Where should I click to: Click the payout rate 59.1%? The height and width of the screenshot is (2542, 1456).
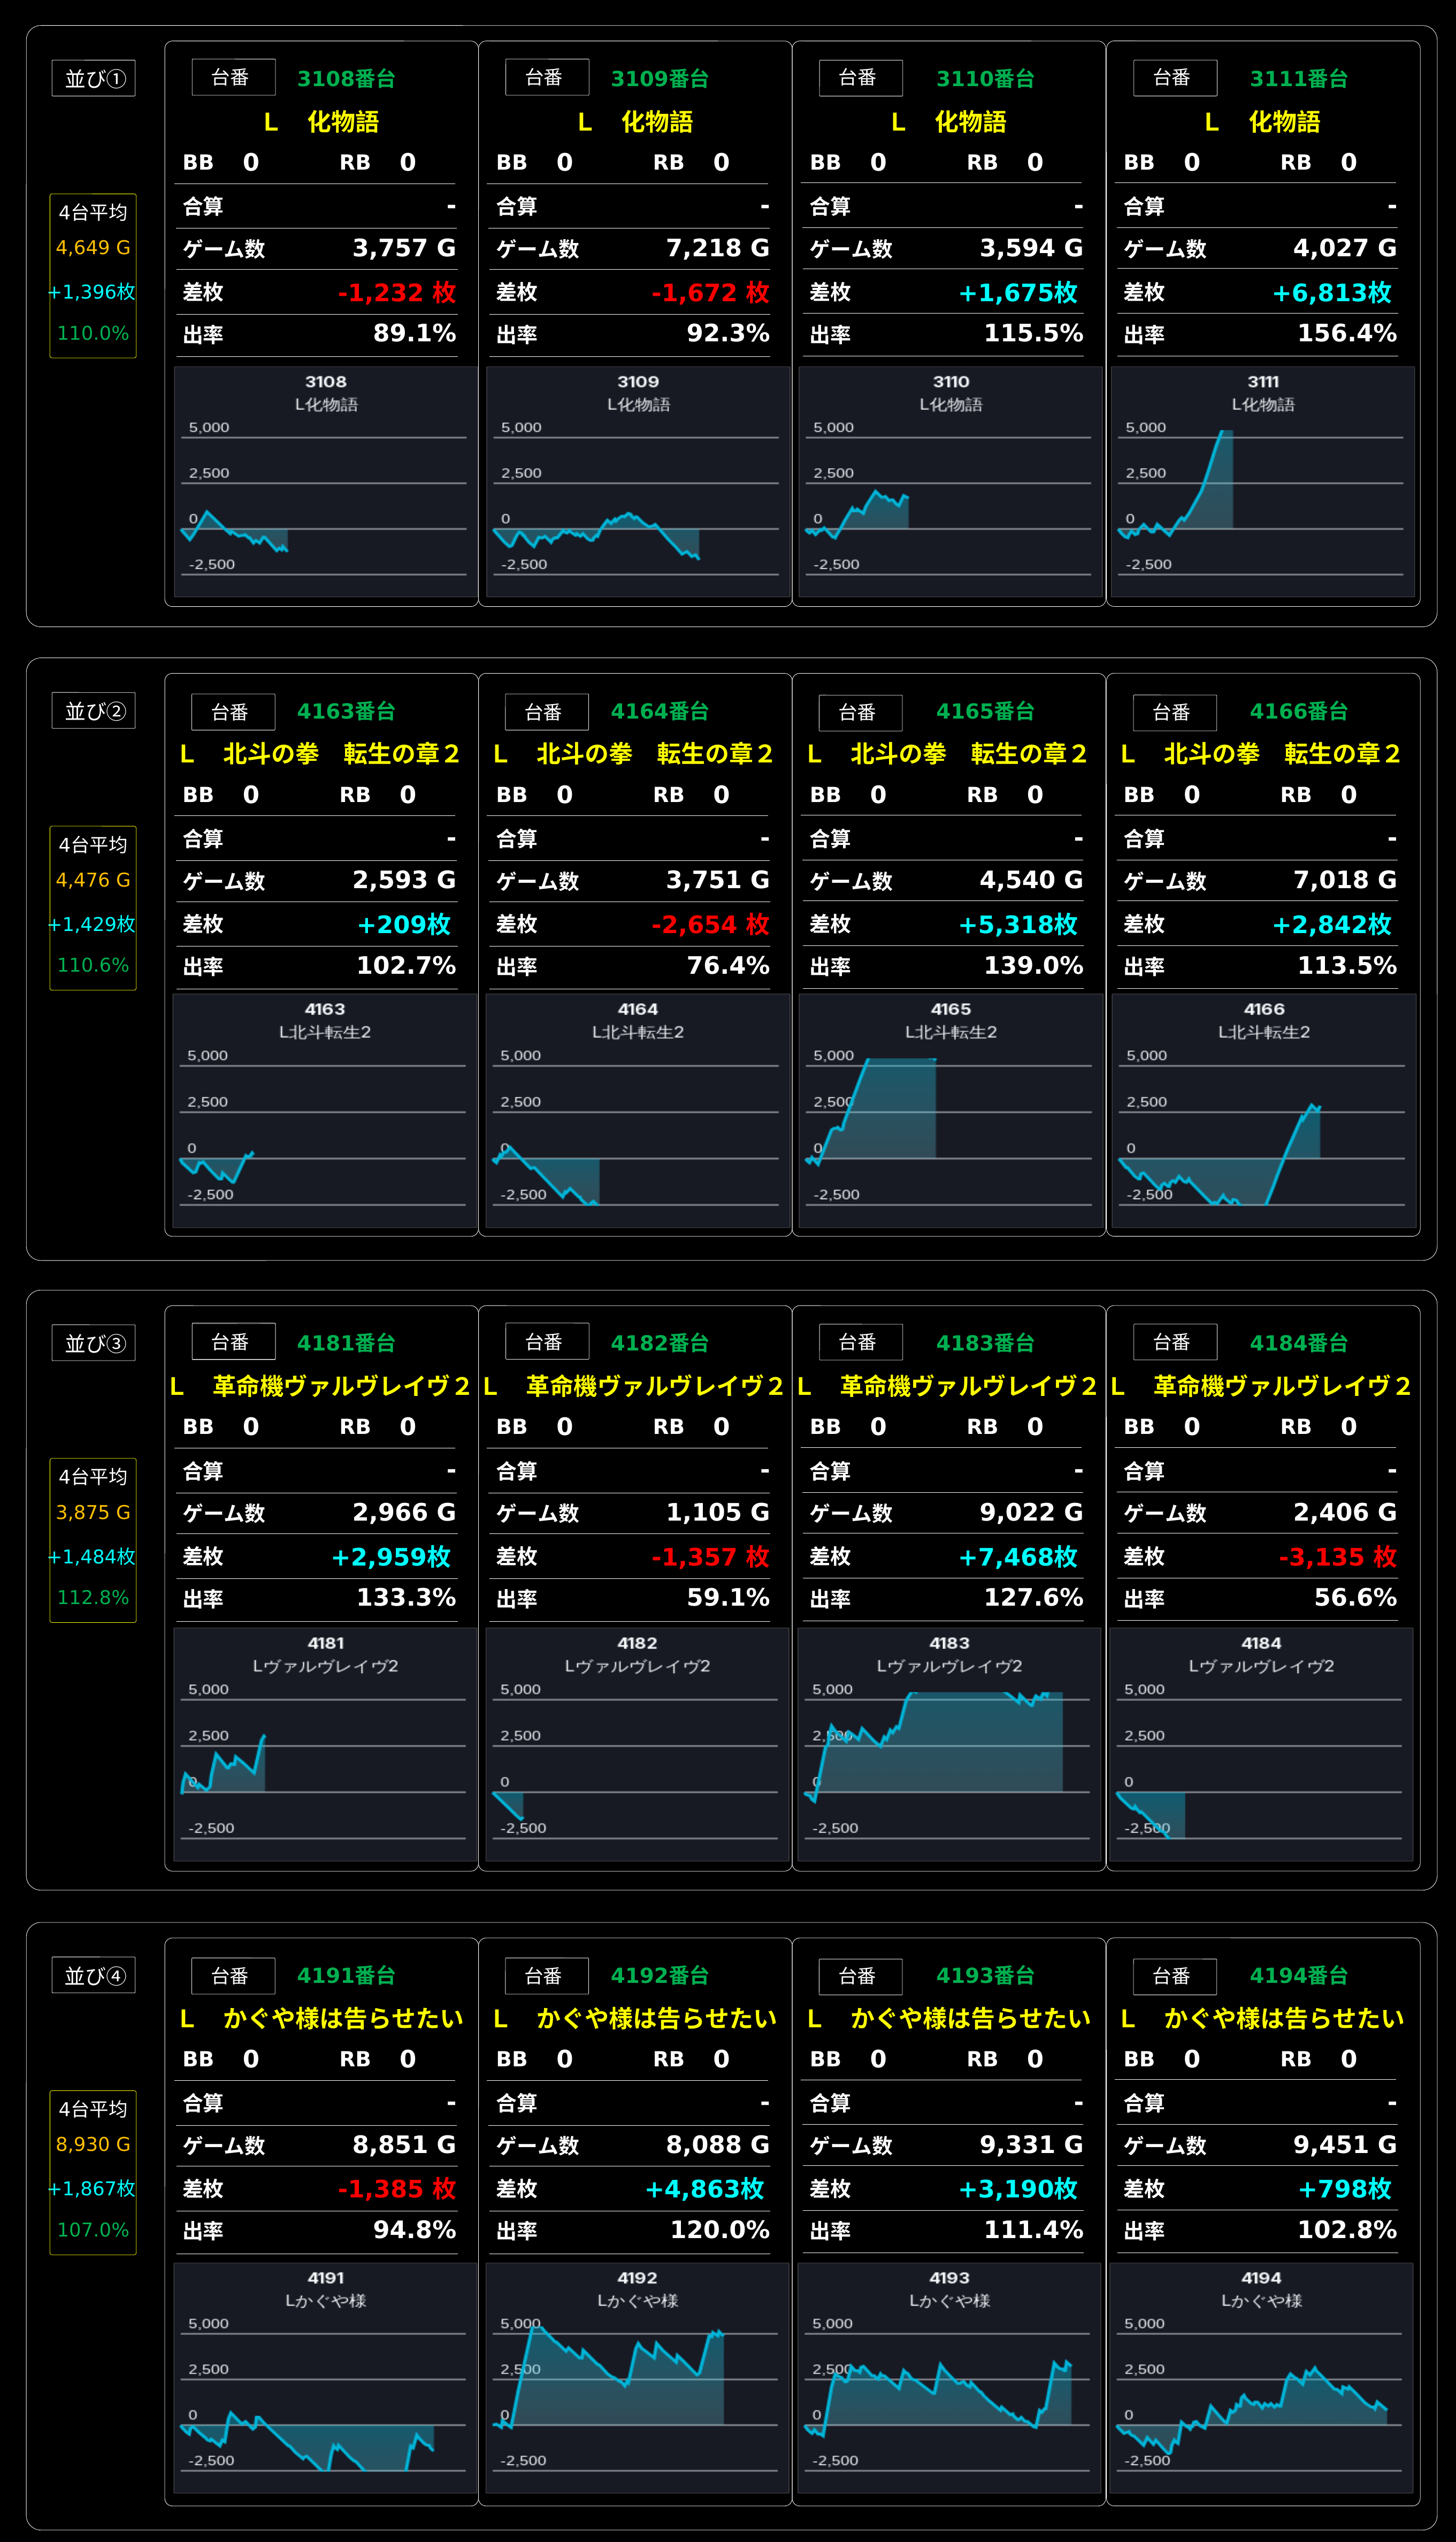[728, 1597]
